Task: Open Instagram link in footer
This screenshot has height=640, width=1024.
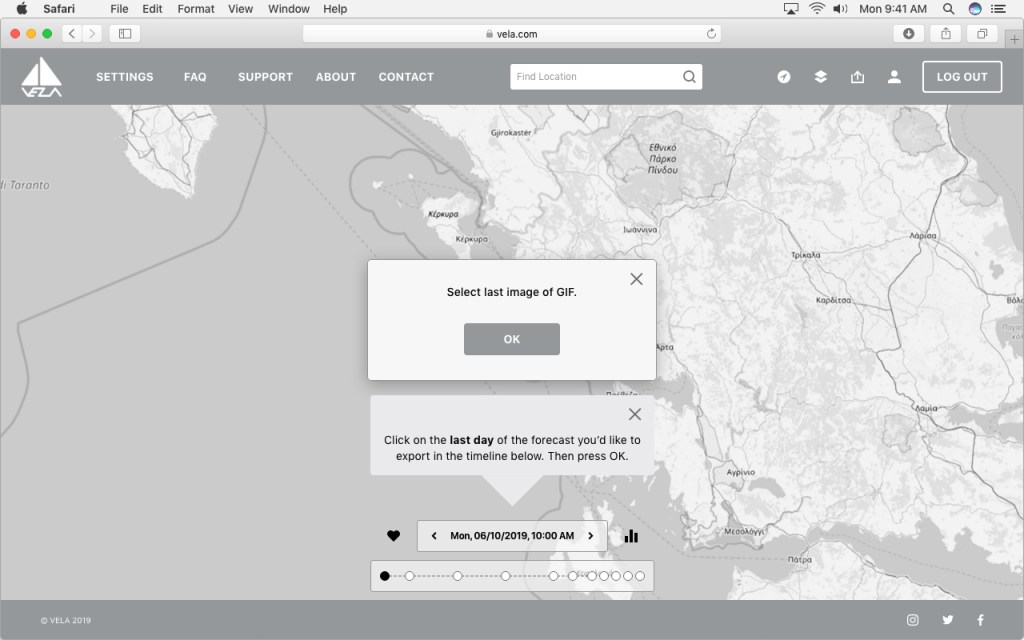Action: pos(912,620)
